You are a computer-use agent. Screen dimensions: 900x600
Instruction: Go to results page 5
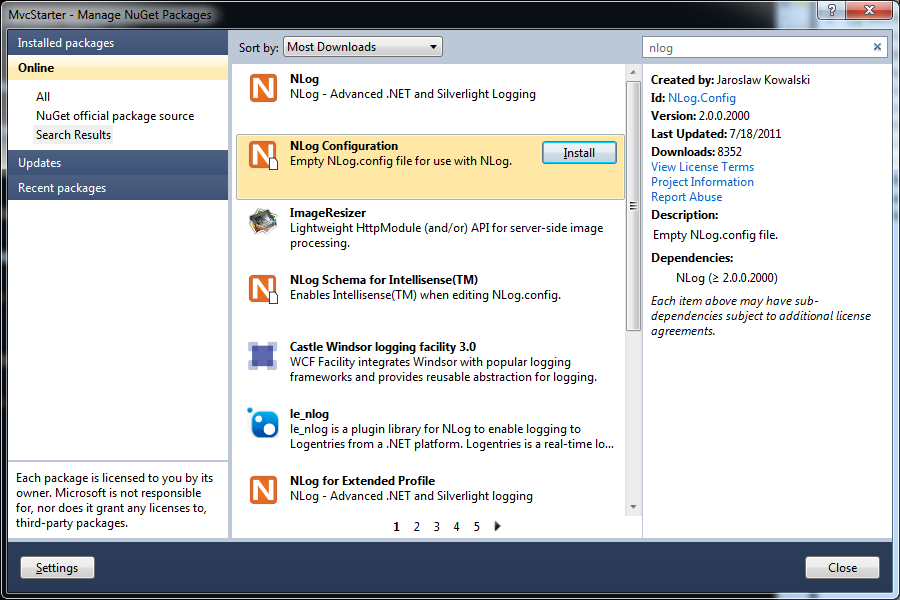pyautogui.click(x=476, y=527)
